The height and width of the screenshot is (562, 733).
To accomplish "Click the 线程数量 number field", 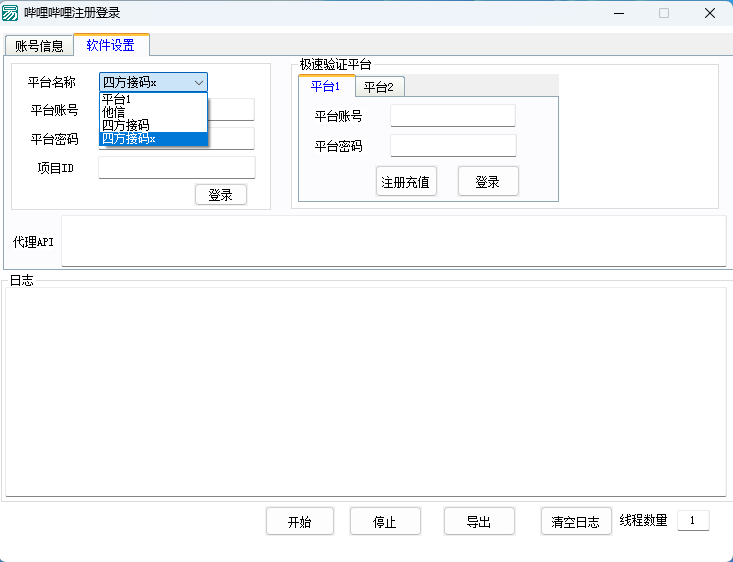I will click(x=693, y=520).
